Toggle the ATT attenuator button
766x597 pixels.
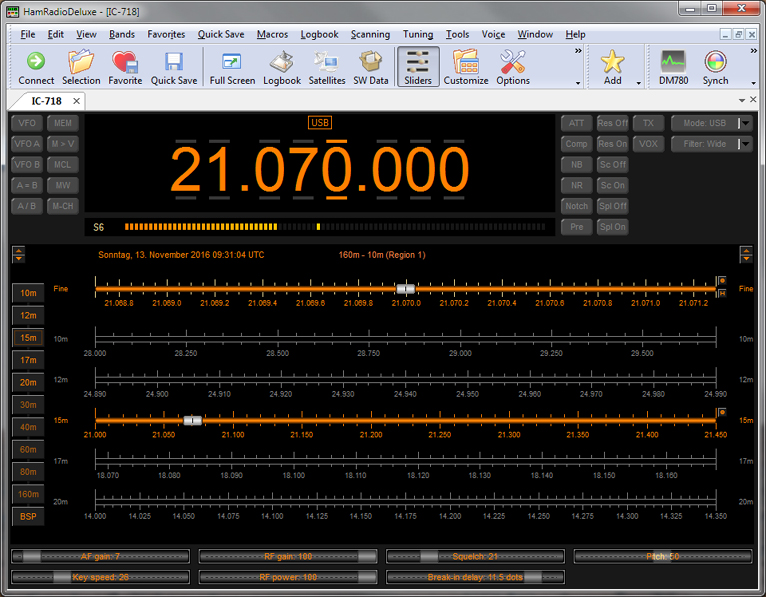[x=576, y=123]
